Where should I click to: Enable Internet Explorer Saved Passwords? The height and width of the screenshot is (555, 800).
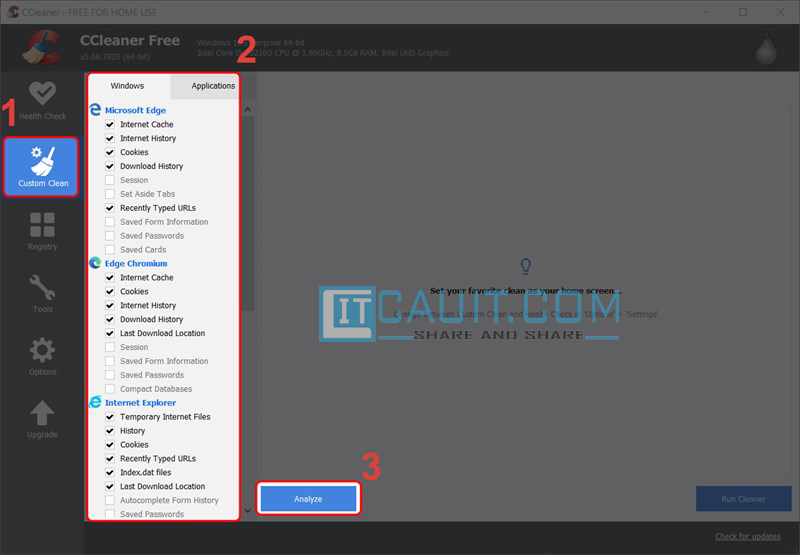point(110,514)
